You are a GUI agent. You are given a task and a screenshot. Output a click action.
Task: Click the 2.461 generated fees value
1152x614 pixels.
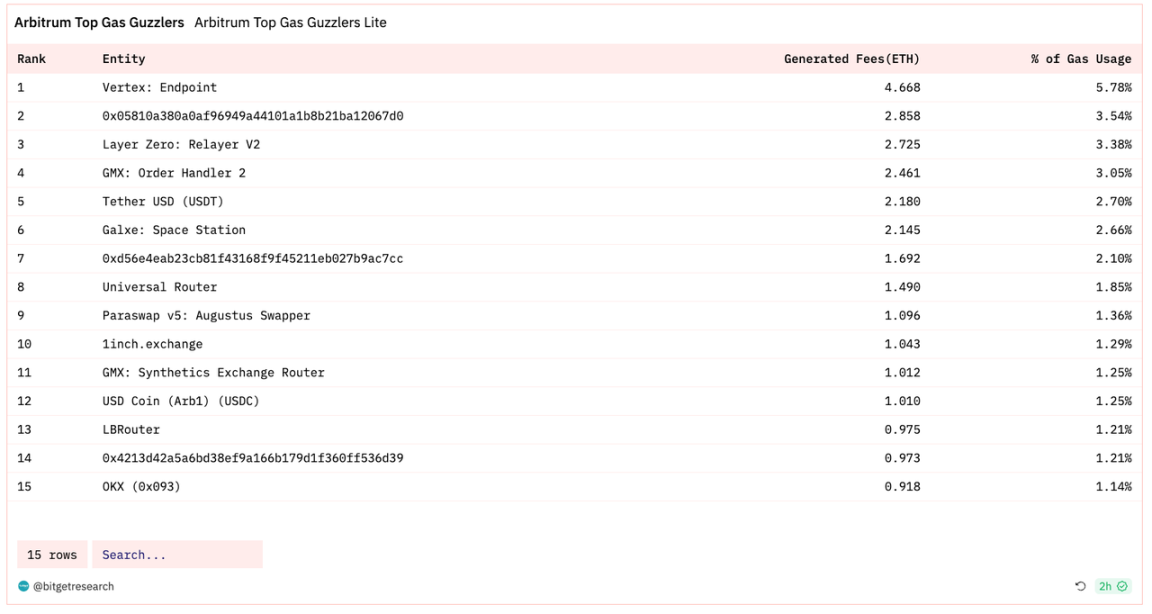coord(902,173)
